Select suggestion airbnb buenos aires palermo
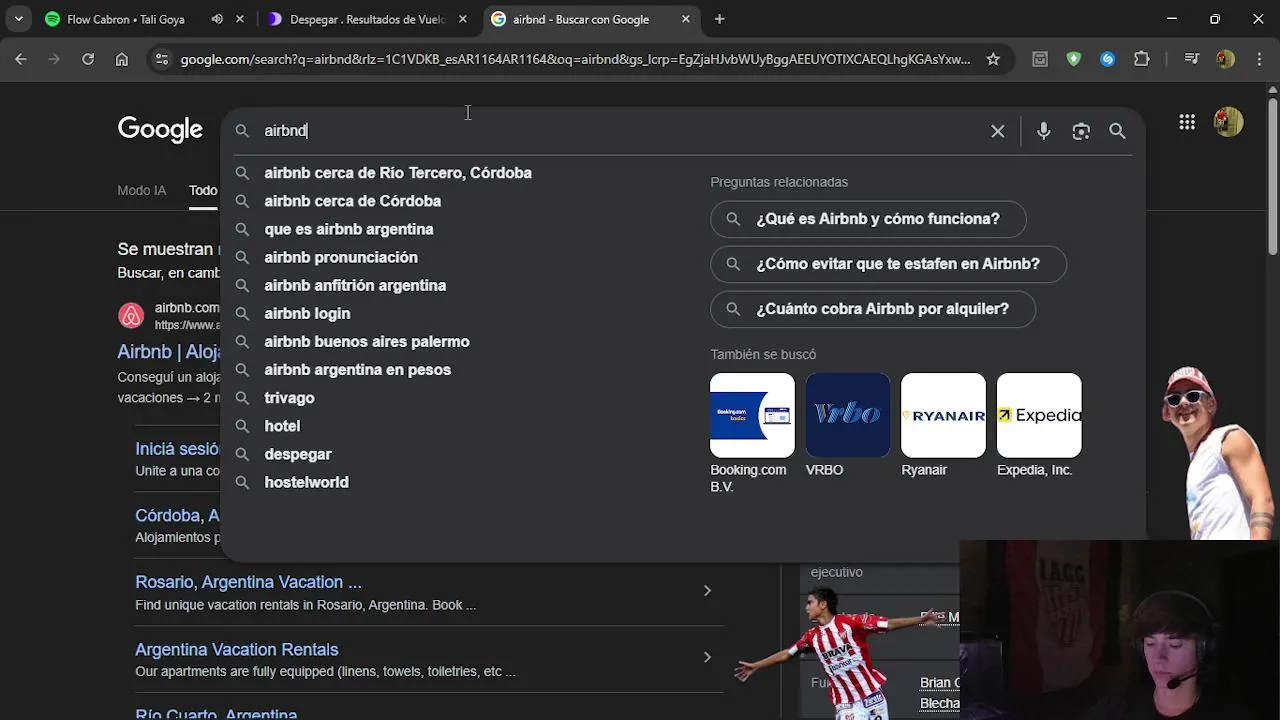The height and width of the screenshot is (720, 1280). click(367, 341)
